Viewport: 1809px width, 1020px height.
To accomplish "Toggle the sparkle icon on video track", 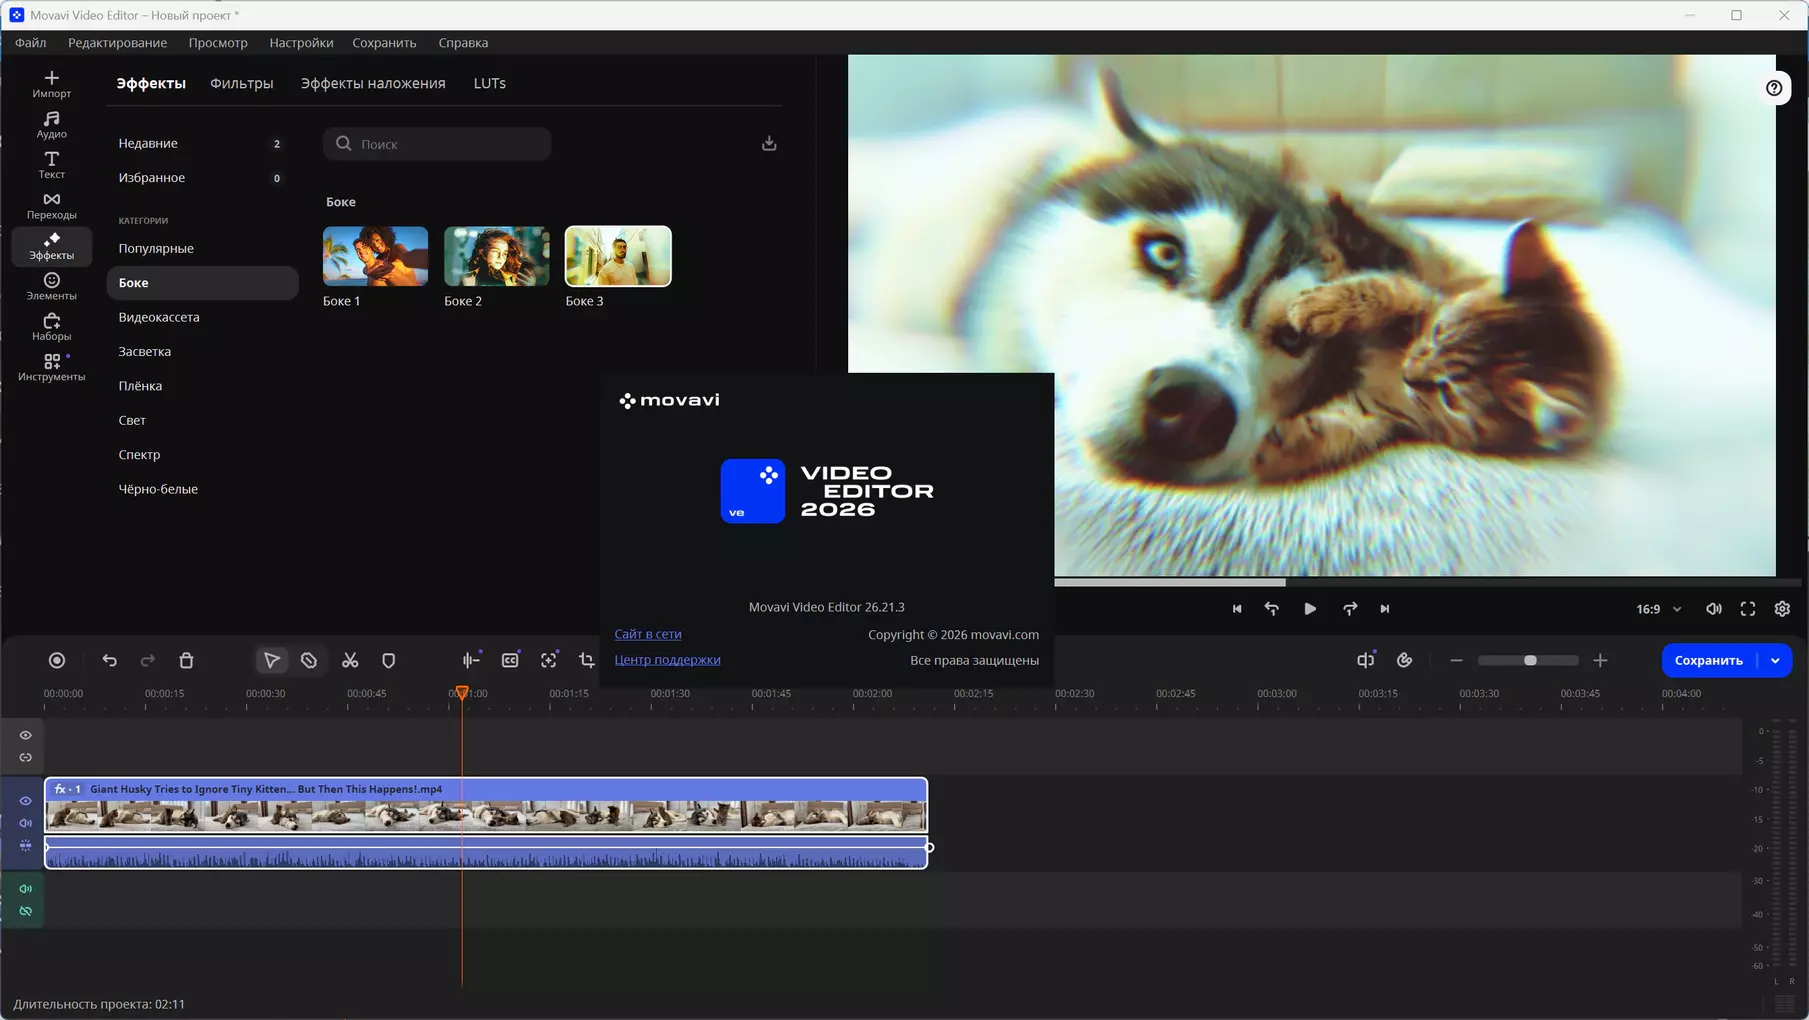I will [x=26, y=845].
